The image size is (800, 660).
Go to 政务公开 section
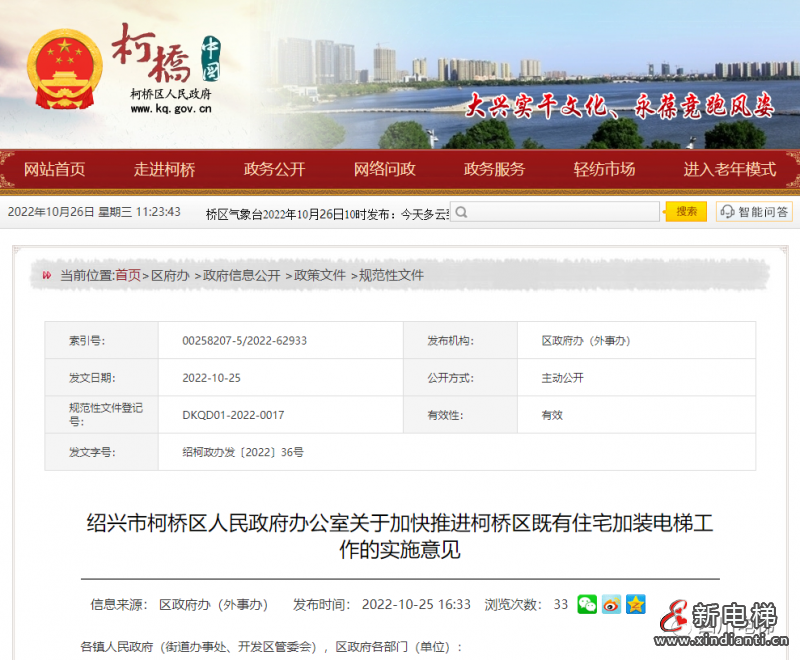click(274, 169)
